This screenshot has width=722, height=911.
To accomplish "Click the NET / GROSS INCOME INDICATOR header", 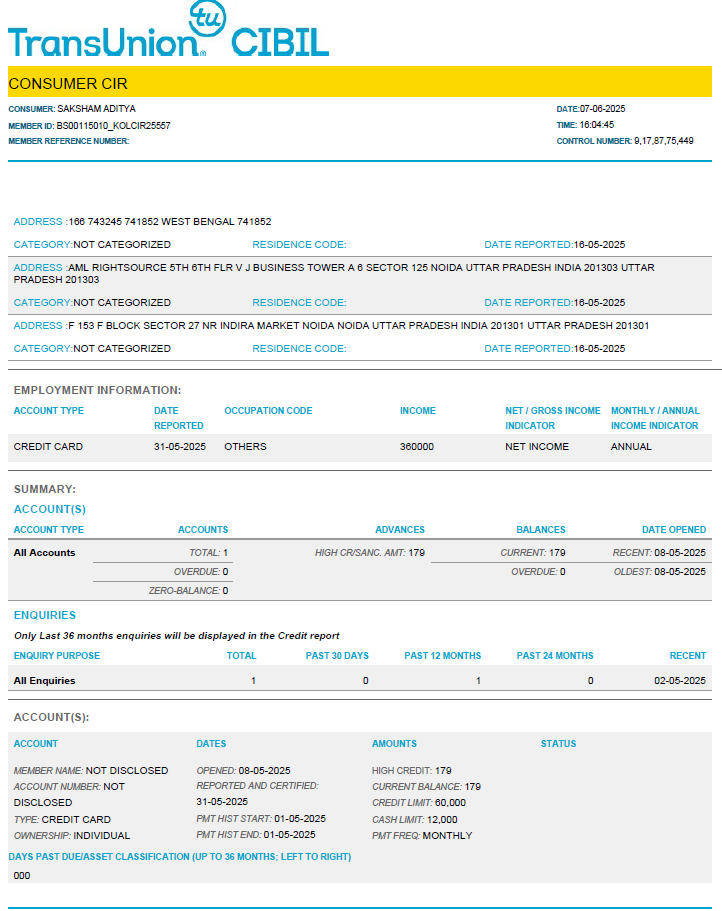I will pyautogui.click(x=552, y=418).
